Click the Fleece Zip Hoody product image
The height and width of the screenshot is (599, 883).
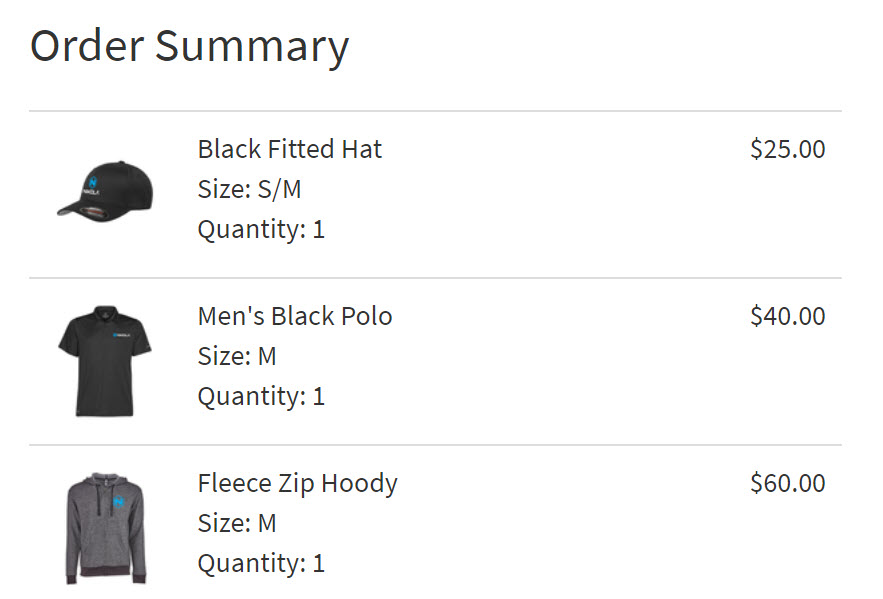coord(105,528)
